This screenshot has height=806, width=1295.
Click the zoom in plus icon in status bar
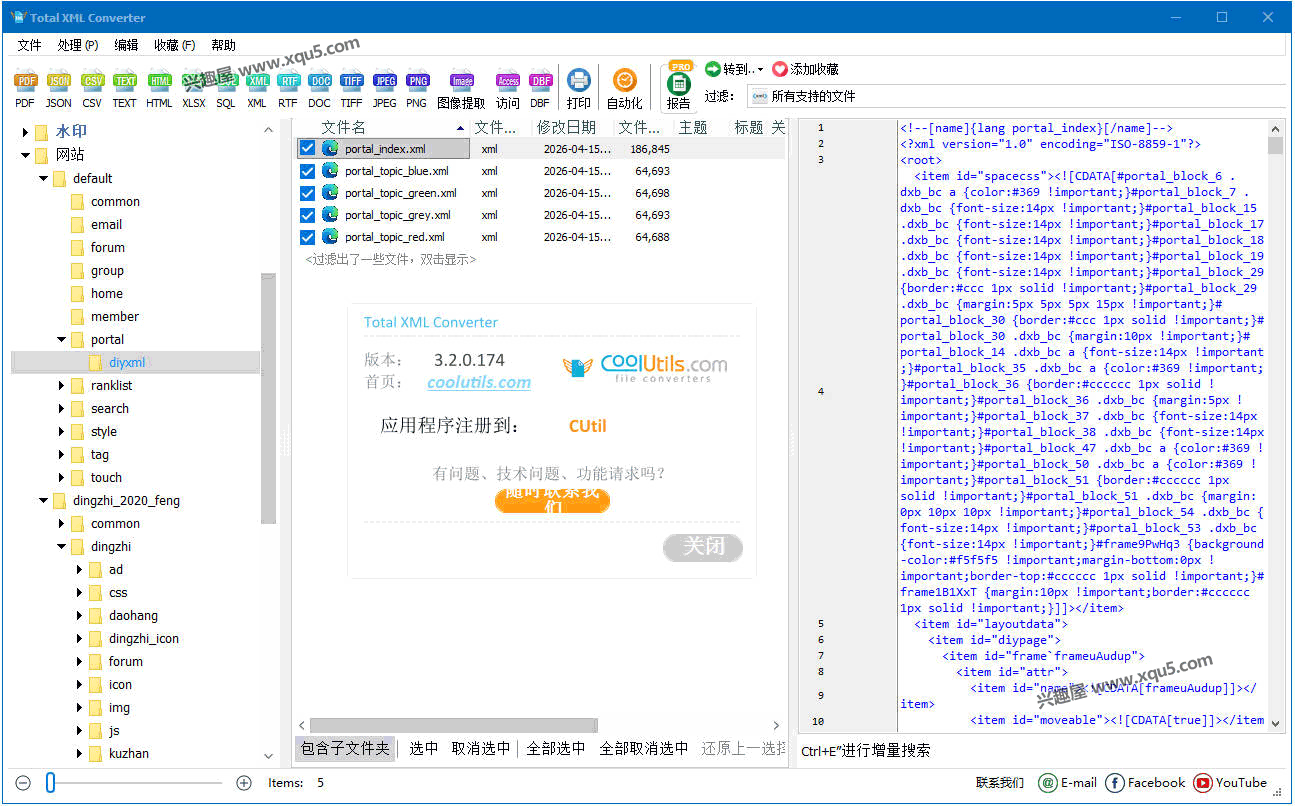[243, 783]
